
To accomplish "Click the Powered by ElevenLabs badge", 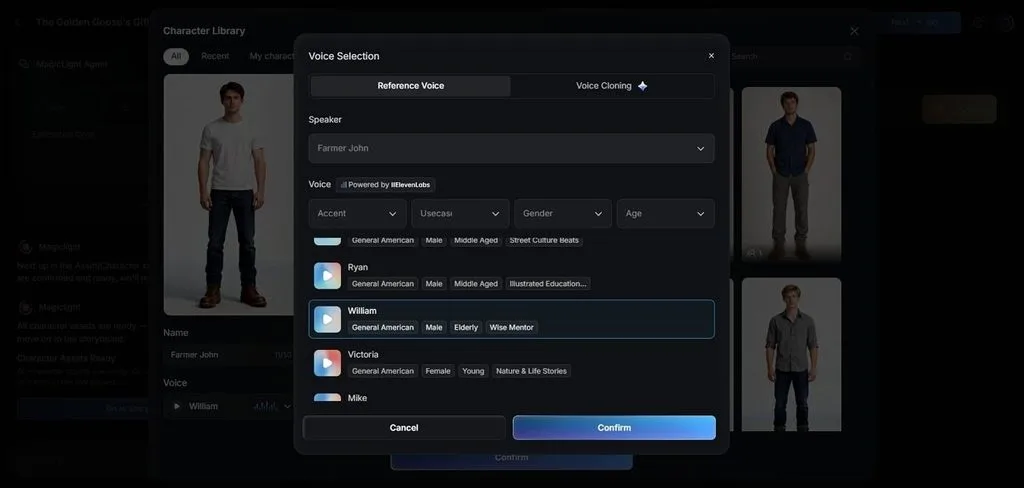I will click(x=386, y=185).
